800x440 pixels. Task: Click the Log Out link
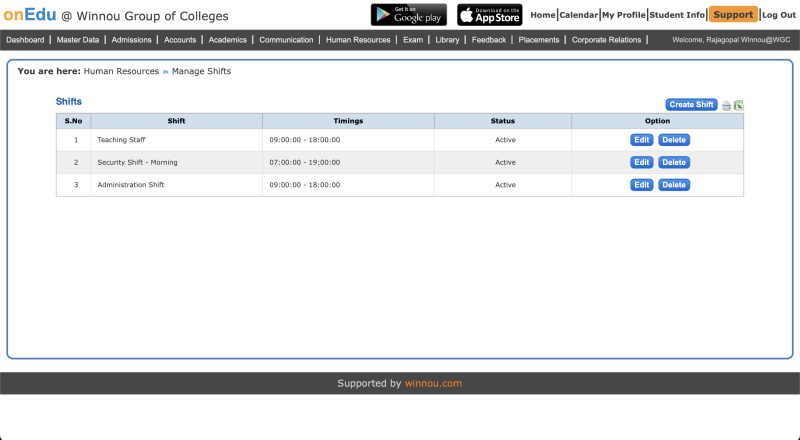pos(779,15)
